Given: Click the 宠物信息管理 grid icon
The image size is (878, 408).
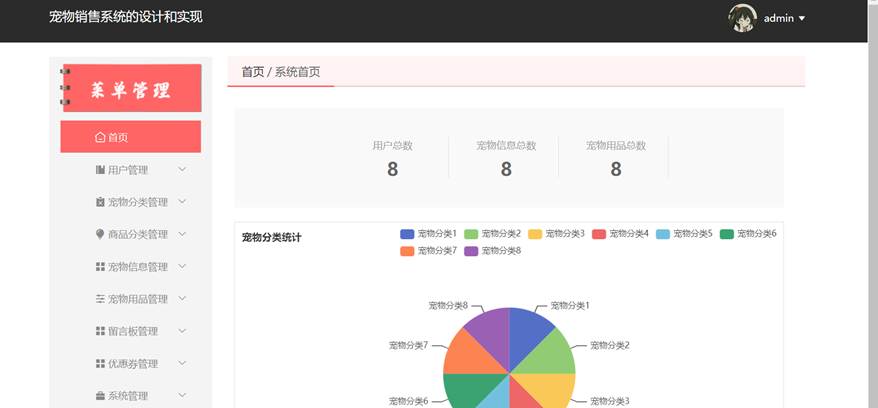Looking at the screenshot, I should coord(100,266).
